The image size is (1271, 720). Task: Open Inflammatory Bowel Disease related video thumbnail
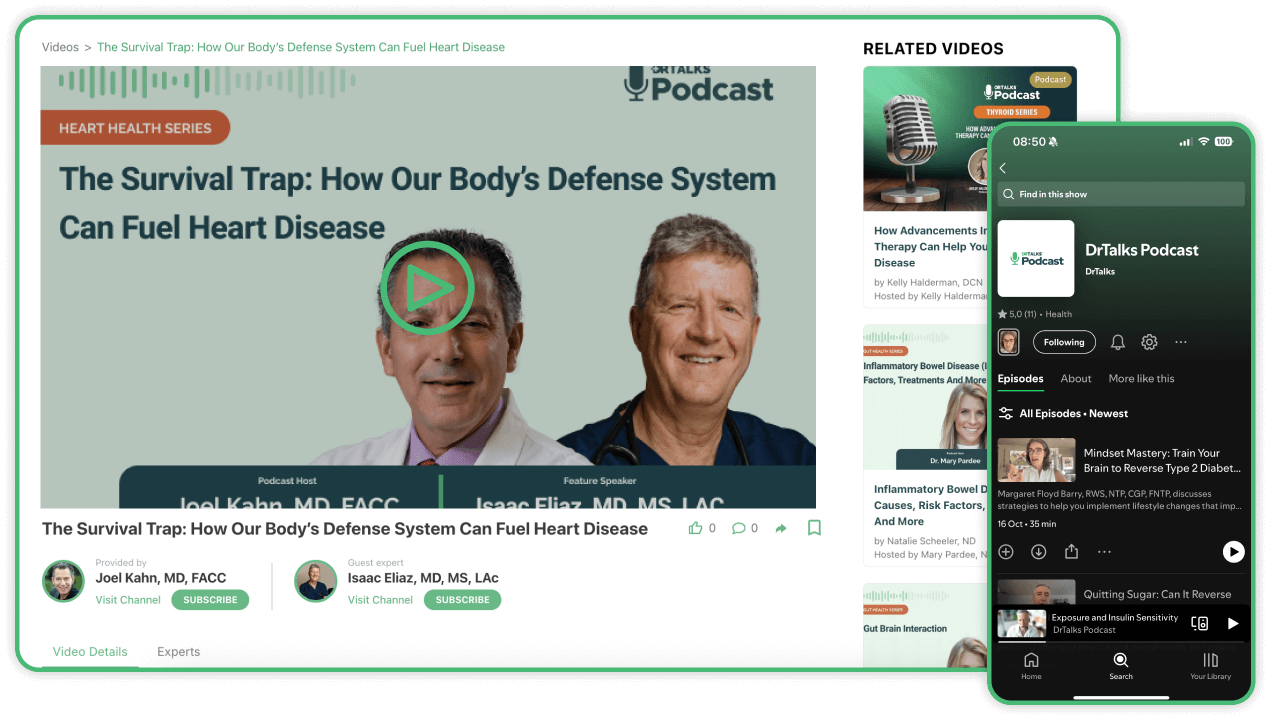coord(925,397)
